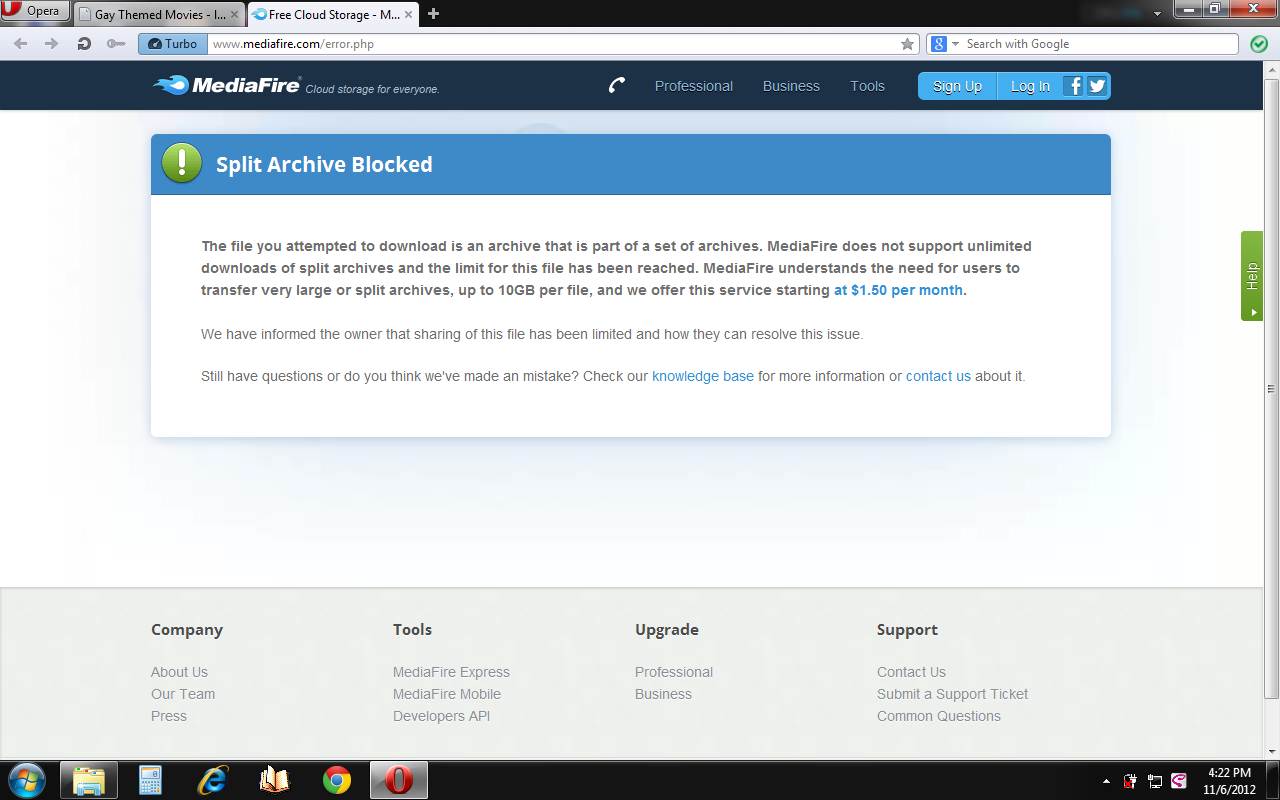Close the Gay Themed Movies tab
Screen dimensions: 1280x800
point(235,15)
